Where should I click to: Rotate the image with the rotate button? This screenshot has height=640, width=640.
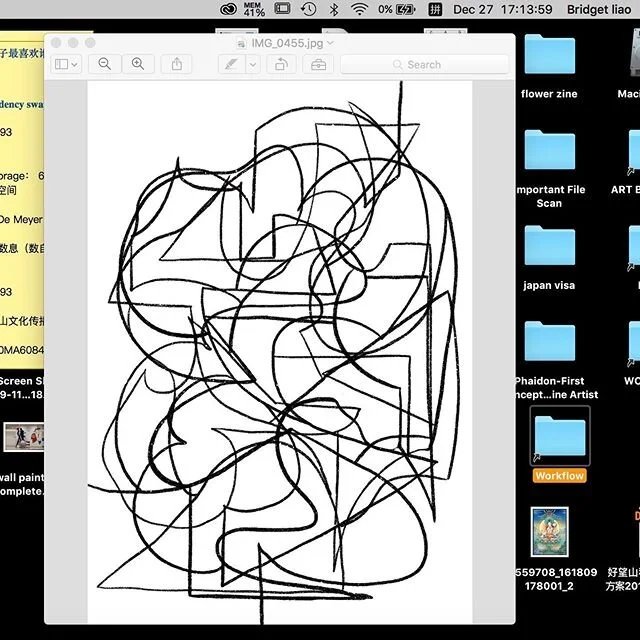pyautogui.click(x=281, y=64)
